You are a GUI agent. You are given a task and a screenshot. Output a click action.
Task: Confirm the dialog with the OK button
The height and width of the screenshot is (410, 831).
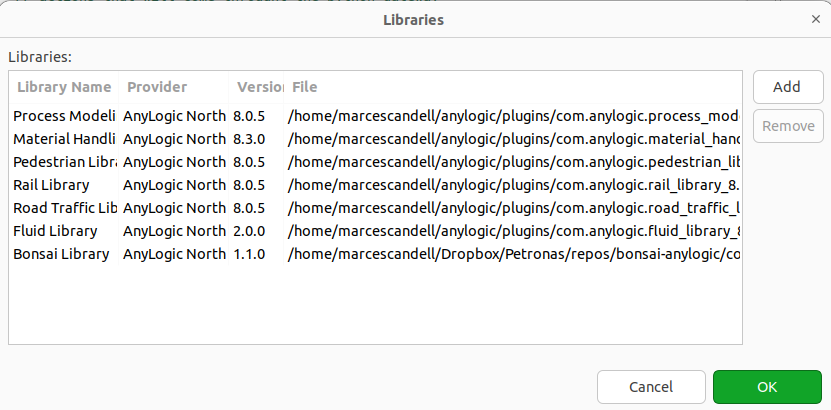(767, 387)
